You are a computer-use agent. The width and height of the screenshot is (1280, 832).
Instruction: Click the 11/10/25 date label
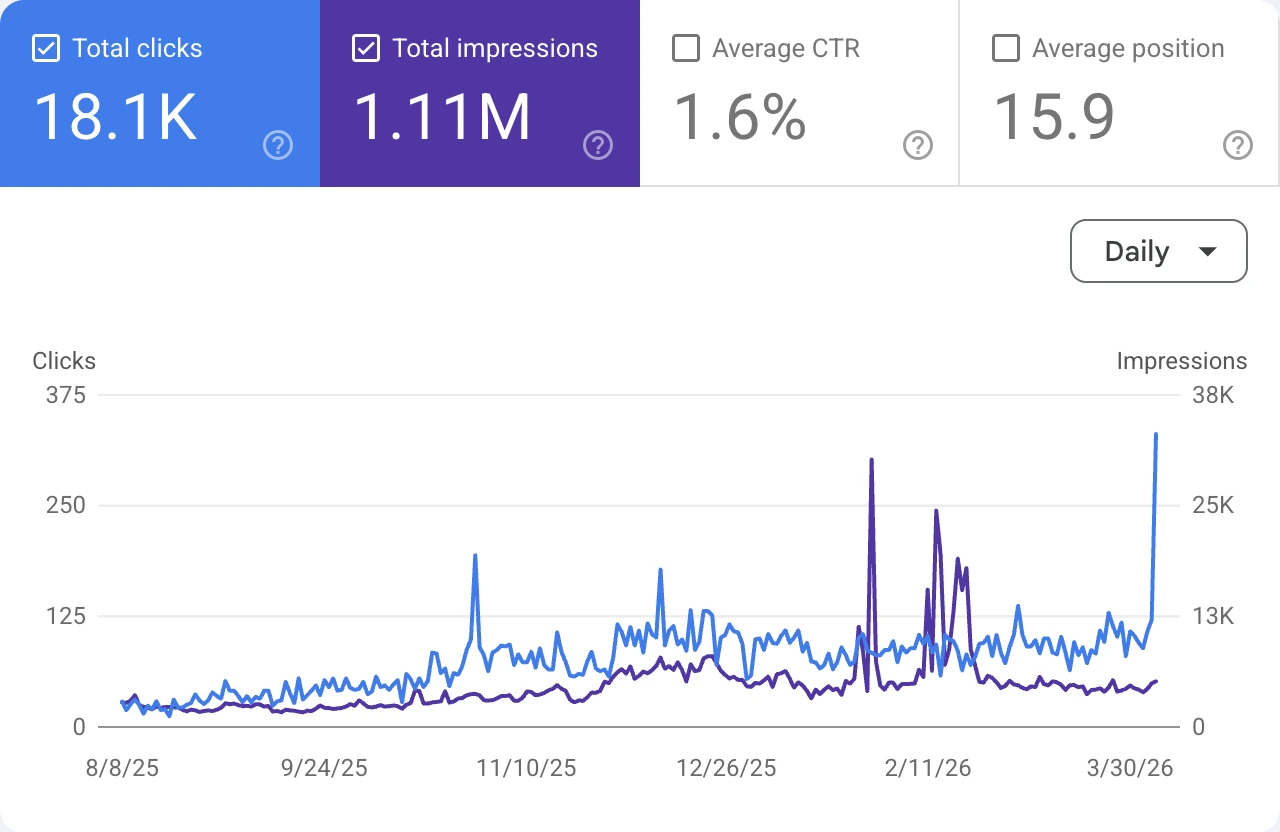[526, 768]
